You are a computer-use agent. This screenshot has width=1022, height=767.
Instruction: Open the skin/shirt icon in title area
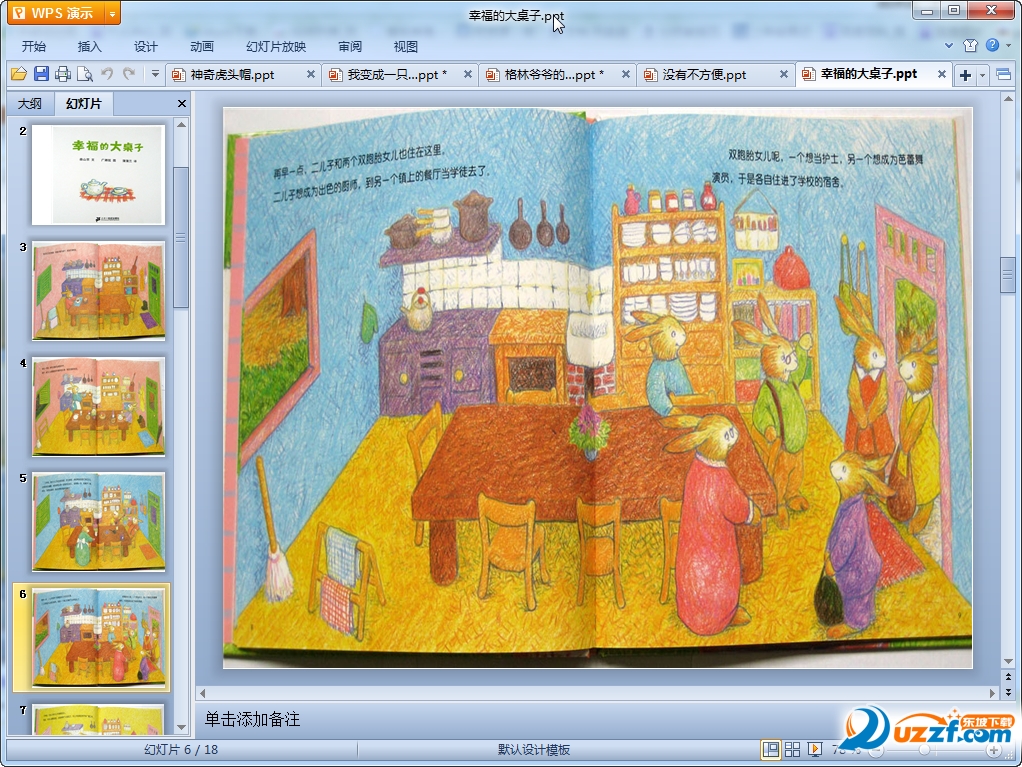tap(971, 45)
